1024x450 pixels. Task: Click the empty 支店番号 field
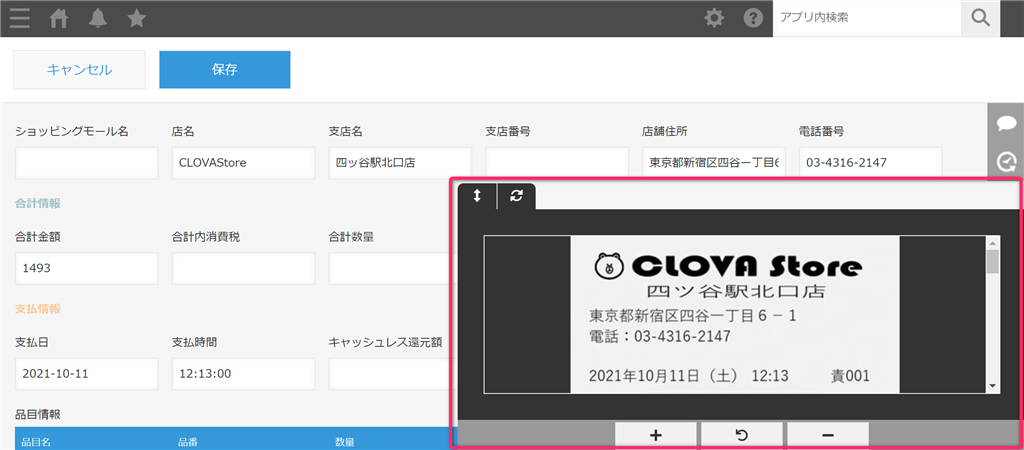557,163
